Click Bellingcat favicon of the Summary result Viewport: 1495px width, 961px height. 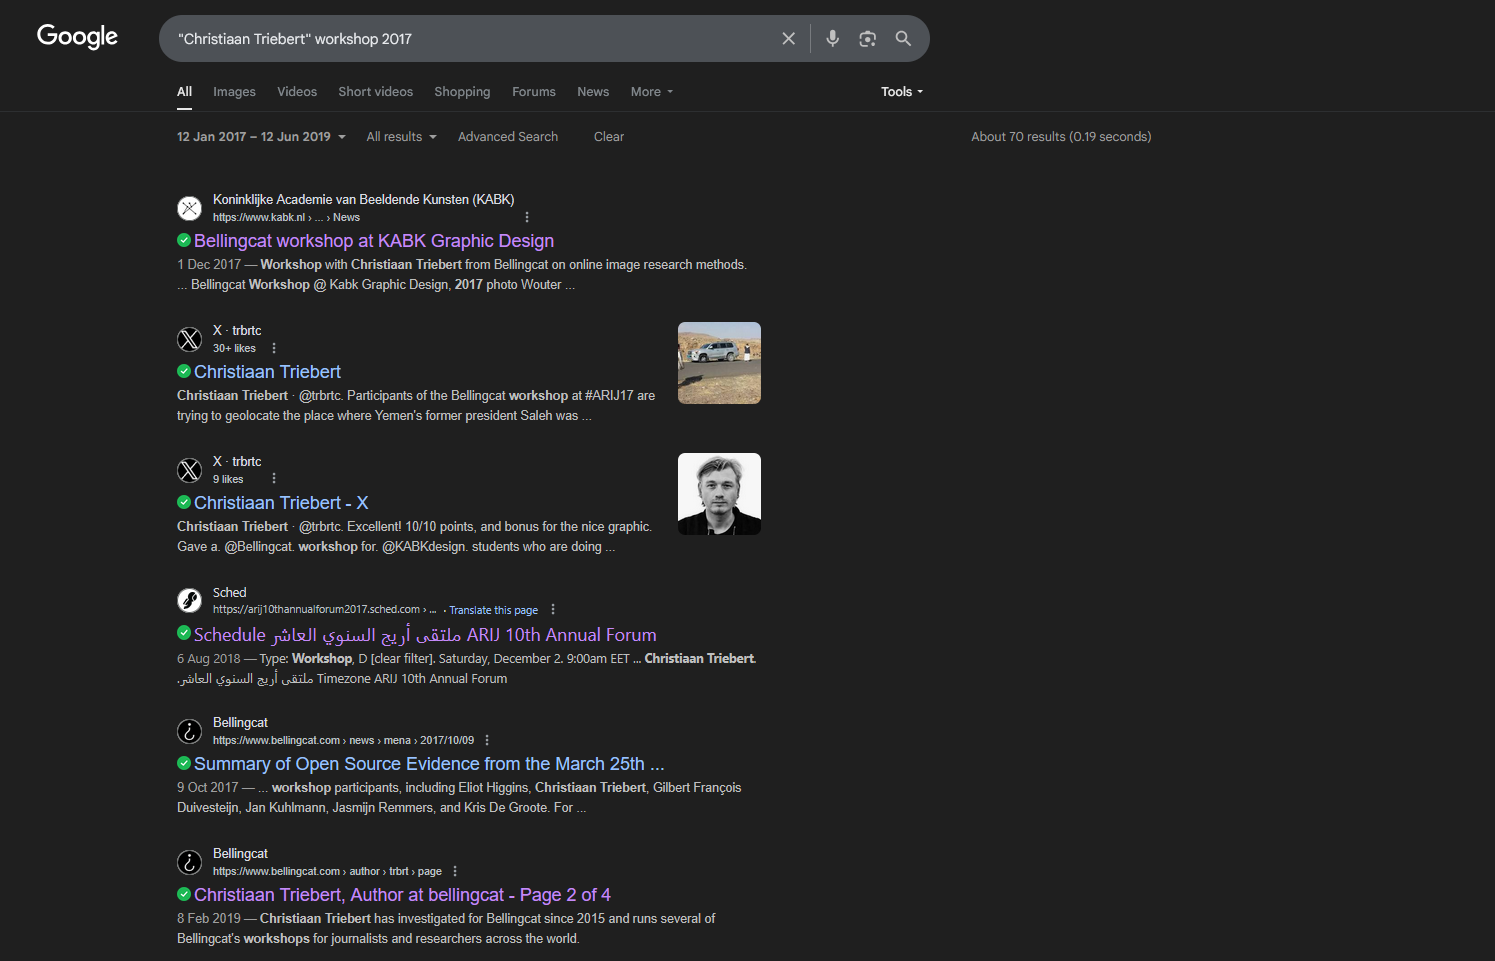[190, 731]
